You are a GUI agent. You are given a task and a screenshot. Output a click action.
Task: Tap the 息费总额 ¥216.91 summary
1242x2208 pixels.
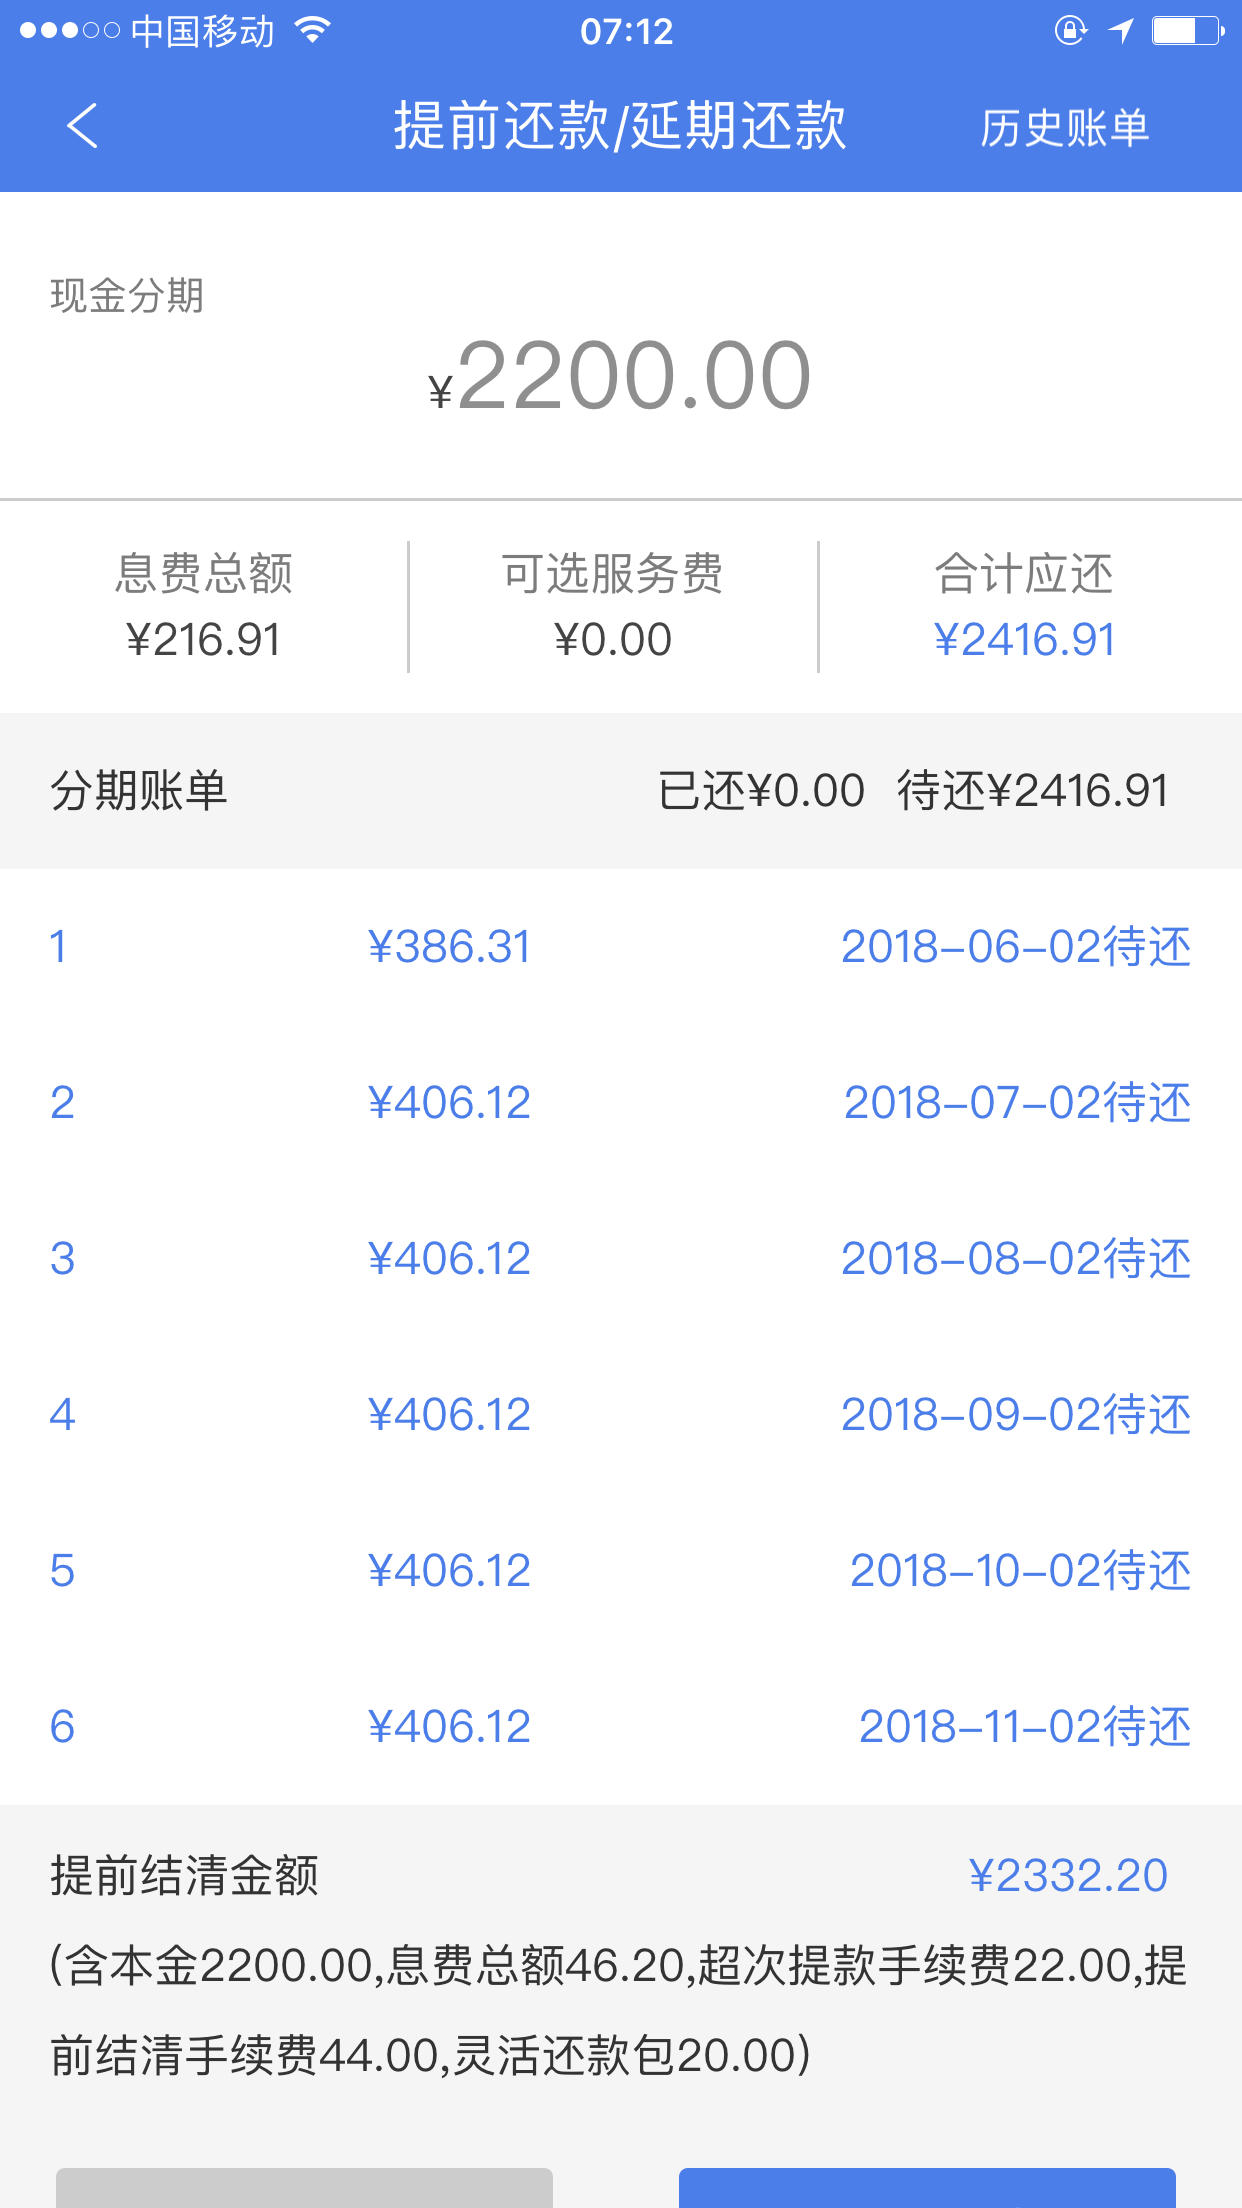[x=204, y=606]
